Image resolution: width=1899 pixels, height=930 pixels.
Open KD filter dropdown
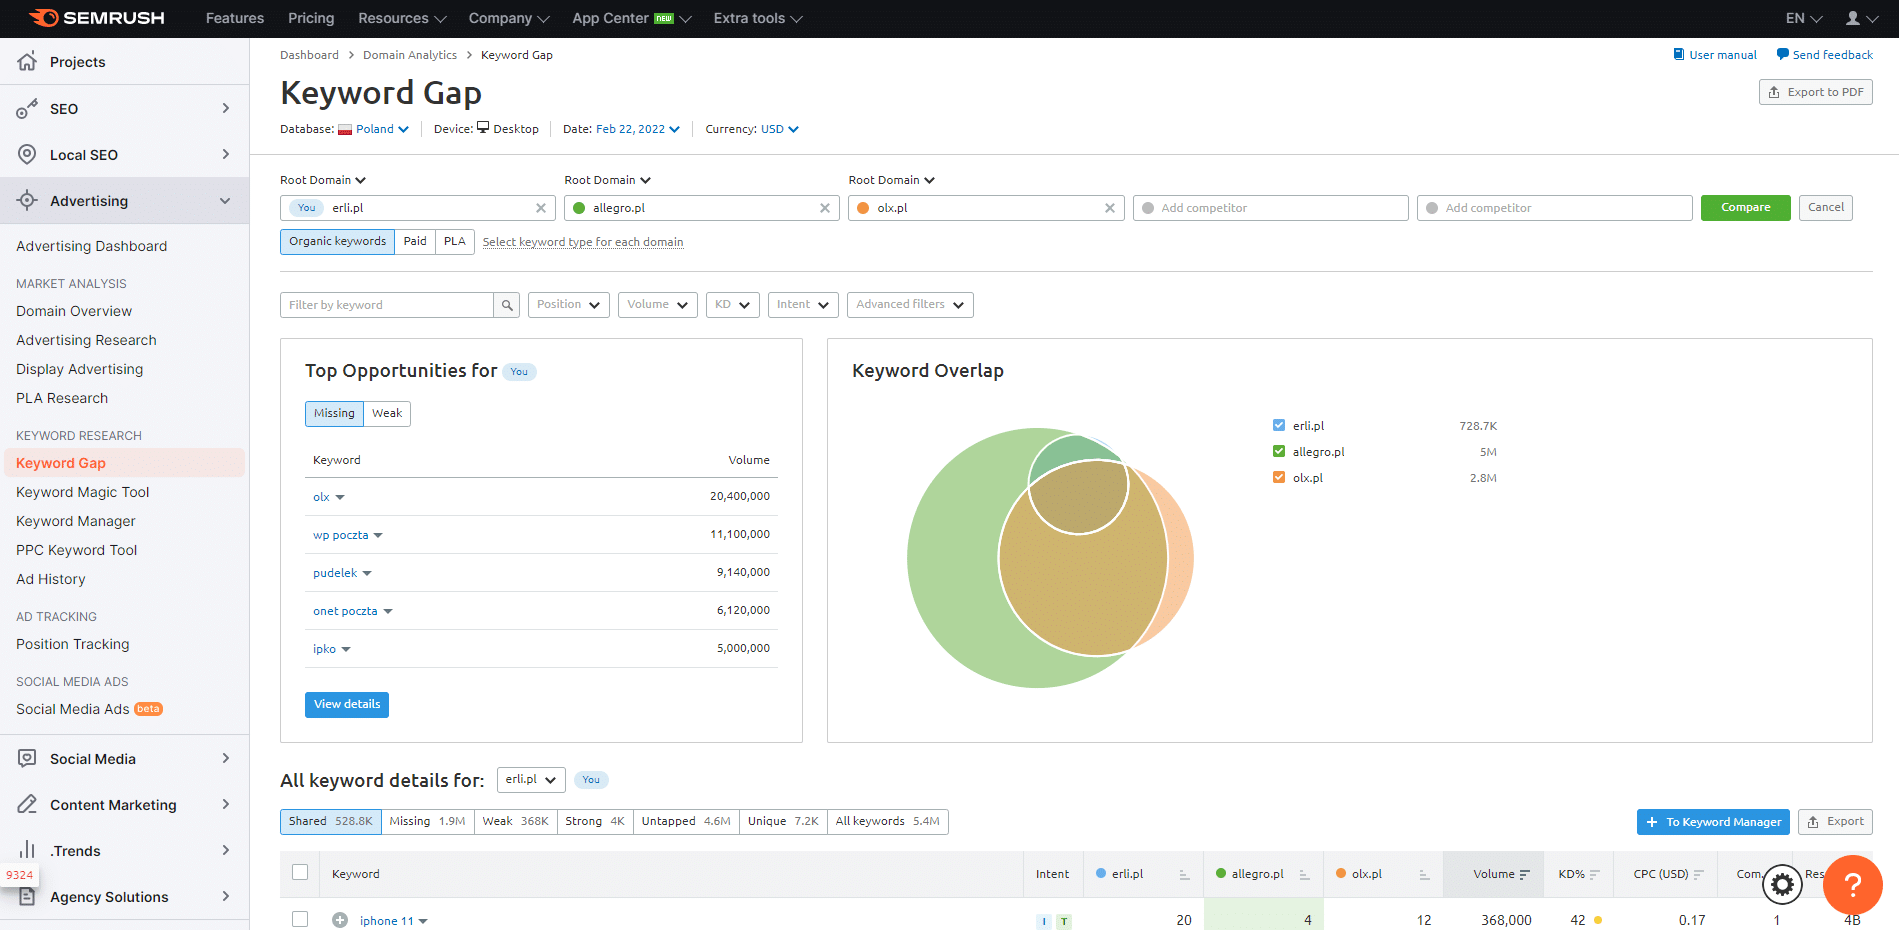click(x=733, y=305)
